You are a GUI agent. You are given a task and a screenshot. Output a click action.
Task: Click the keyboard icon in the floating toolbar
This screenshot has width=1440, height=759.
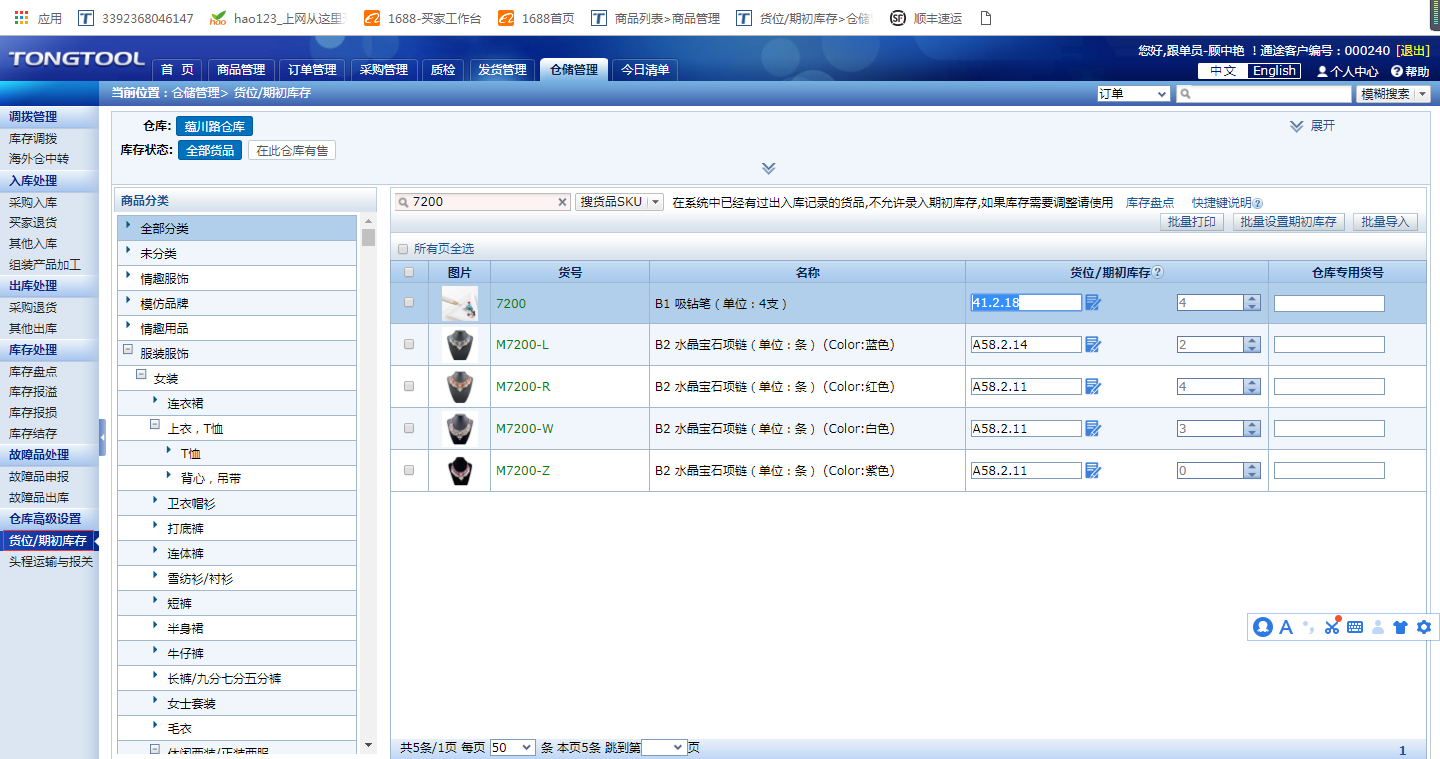(x=1355, y=627)
